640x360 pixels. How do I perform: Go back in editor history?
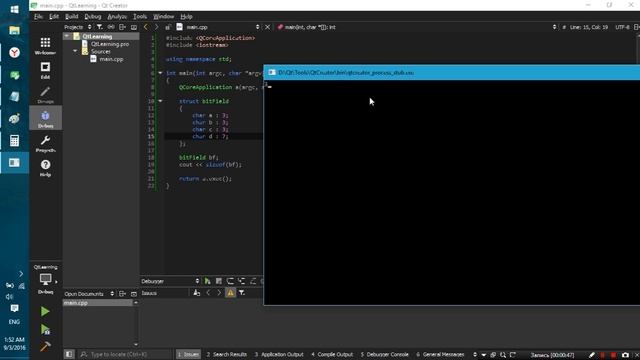(146, 27)
